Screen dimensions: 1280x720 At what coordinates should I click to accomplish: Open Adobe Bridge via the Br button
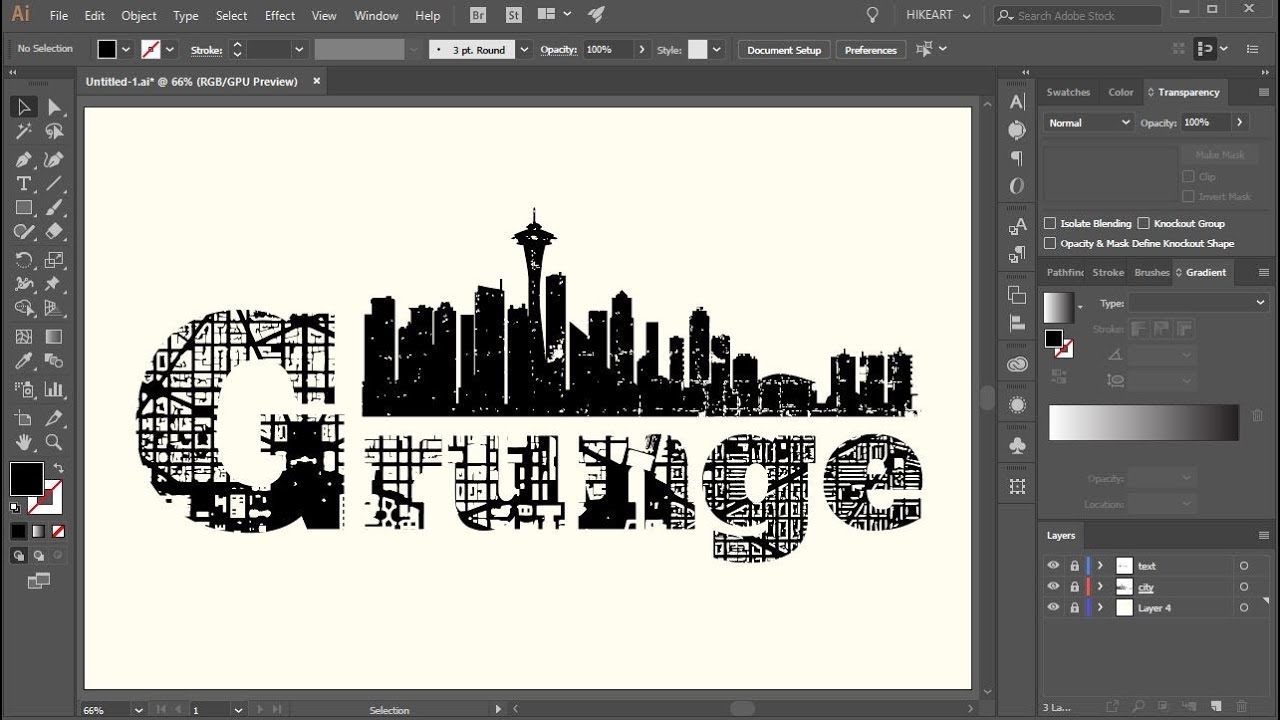(x=478, y=15)
